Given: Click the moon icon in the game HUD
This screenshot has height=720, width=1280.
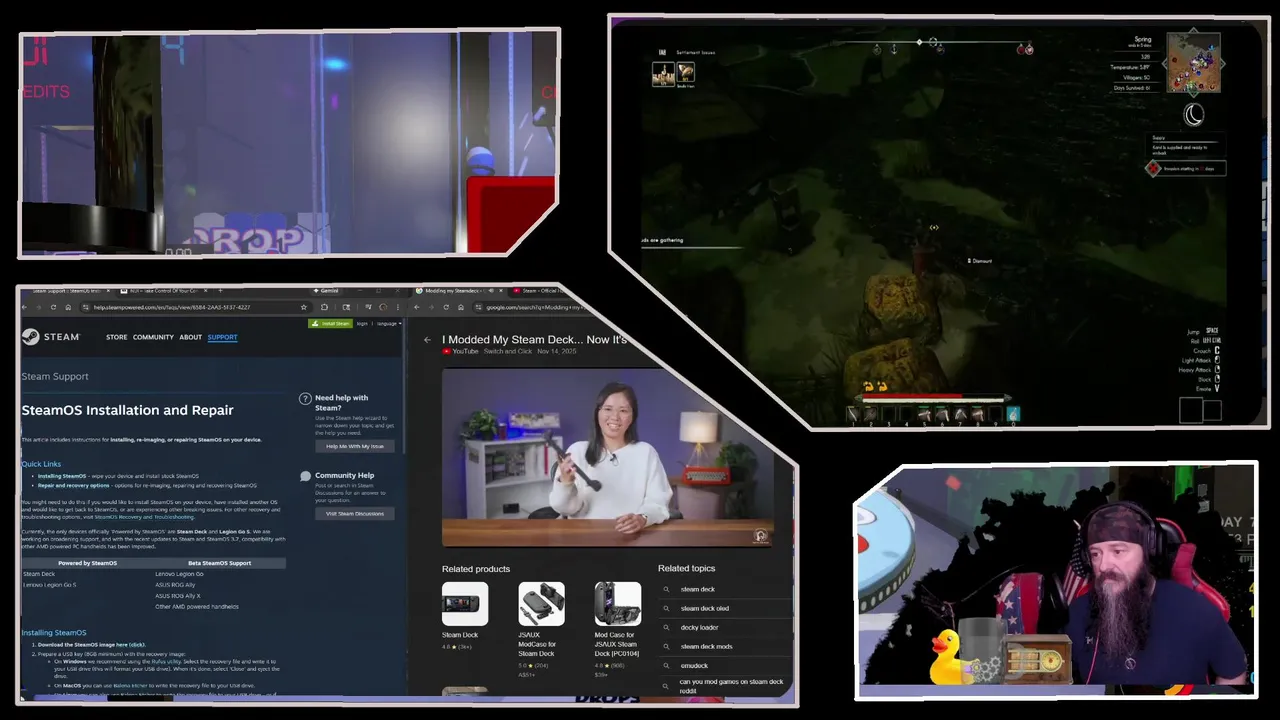Looking at the screenshot, I should [x=1194, y=115].
